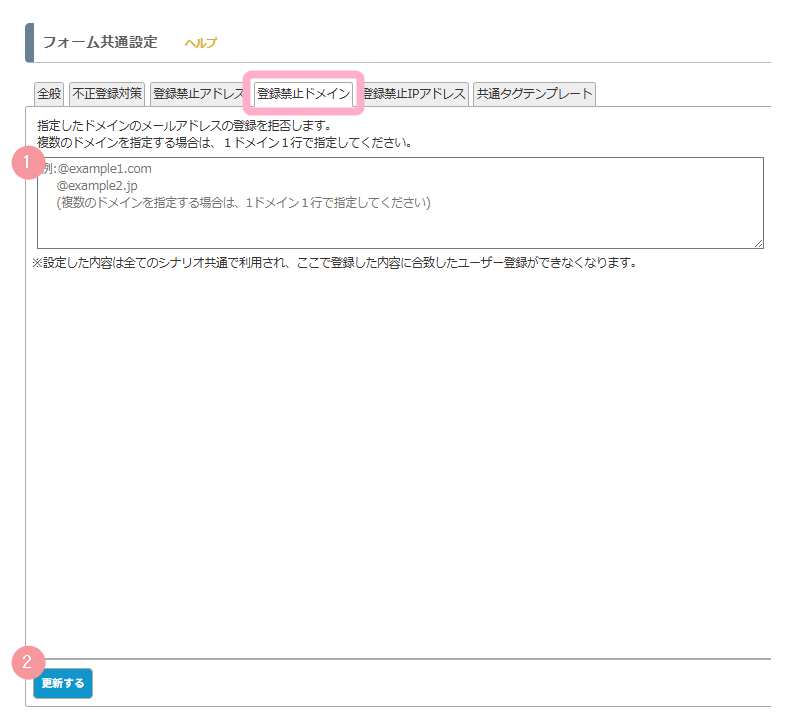The width and height of the screenshot is (790, 724).
Task: Click the blue-grey bar beside the heading
Action: pyautogui.click(x=30, y=43)
